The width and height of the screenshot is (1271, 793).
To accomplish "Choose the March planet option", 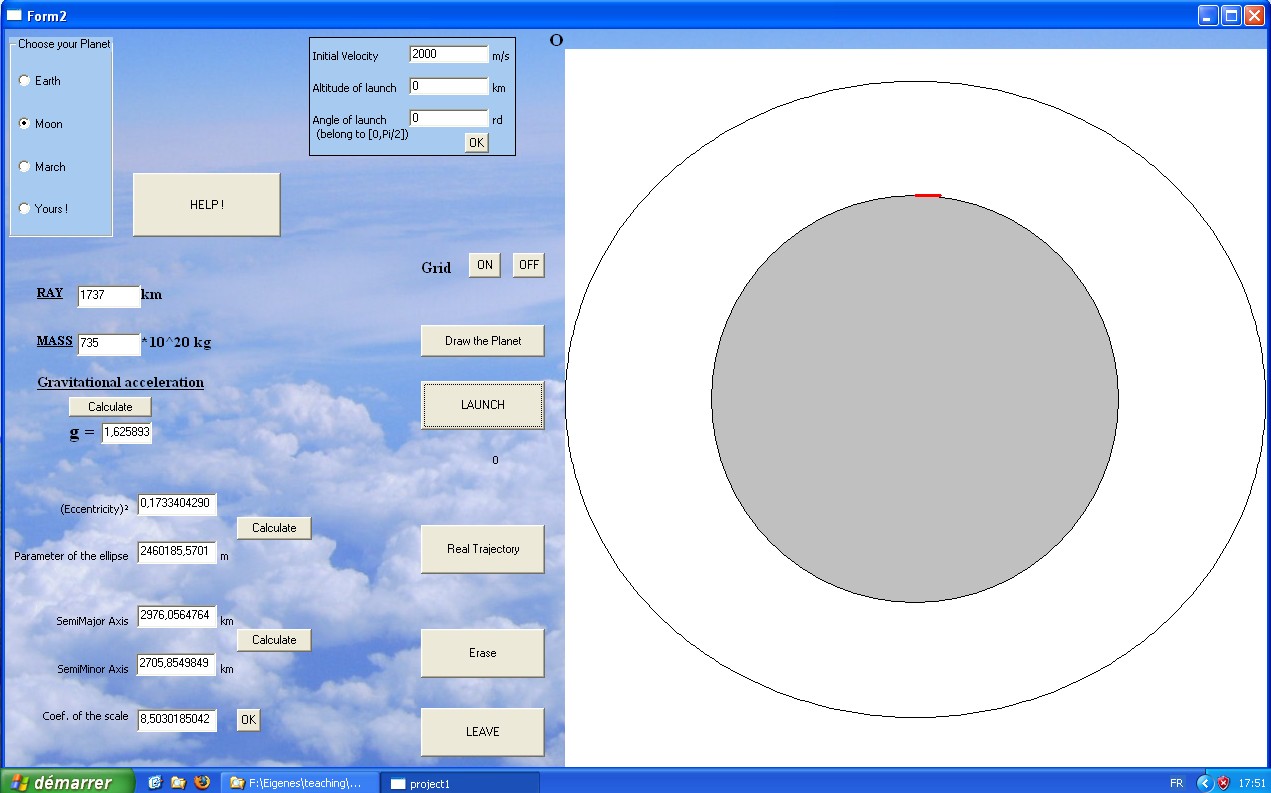I will (x=25, y=167).
